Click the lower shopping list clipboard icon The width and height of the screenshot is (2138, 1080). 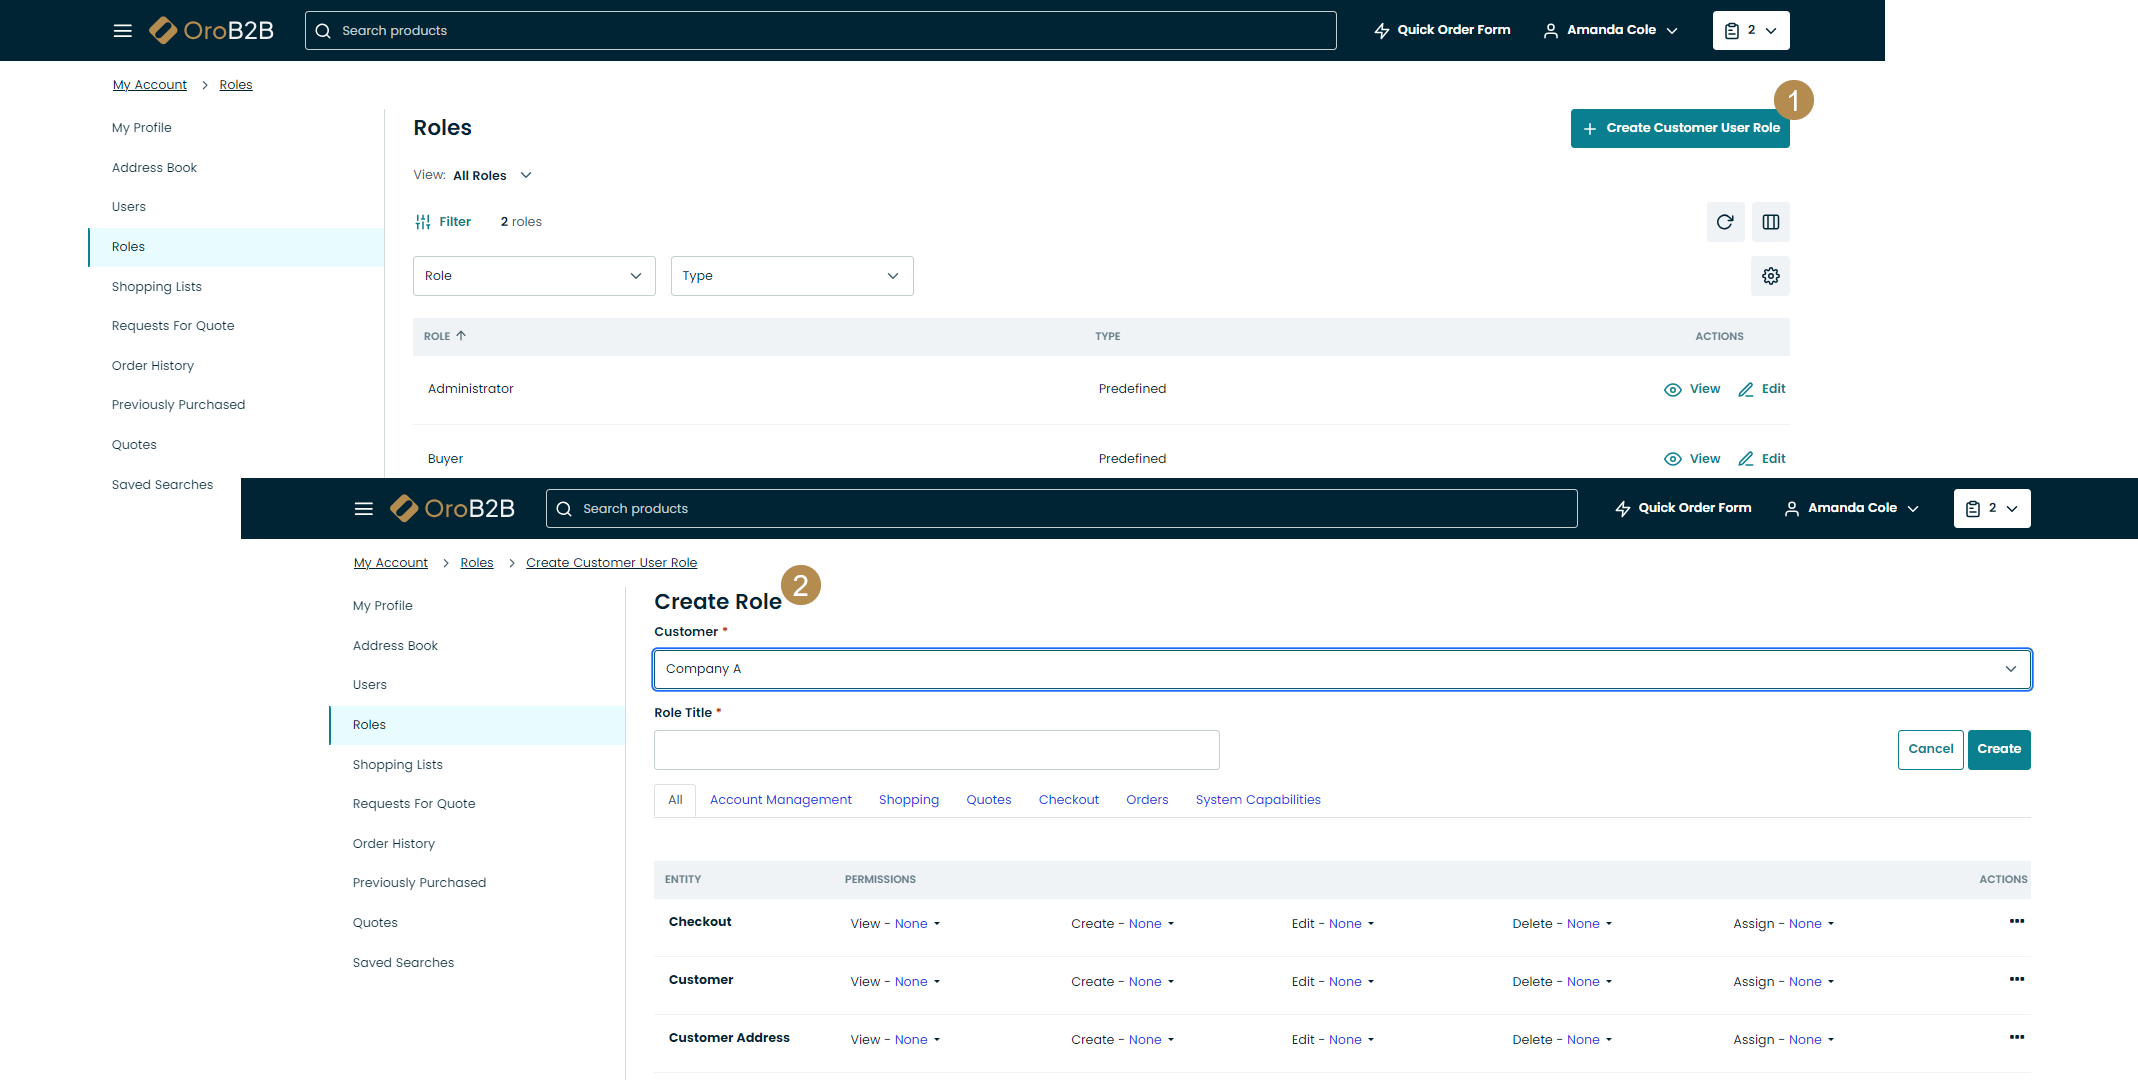coord(1972,509)
